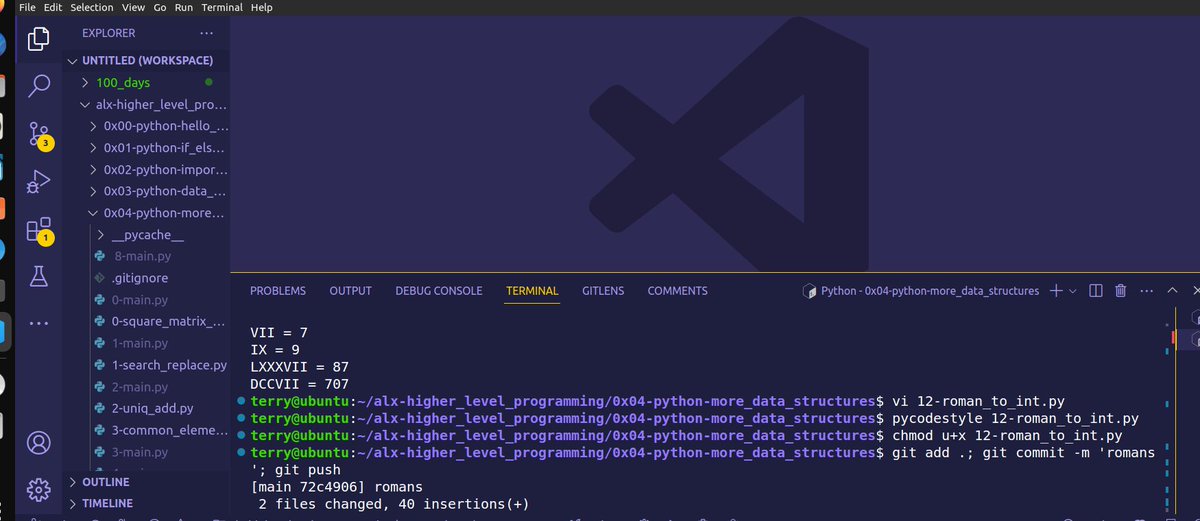Open the Selection menu
The width and height of the screenshot is (1200, 521).
tap(92, 7)
